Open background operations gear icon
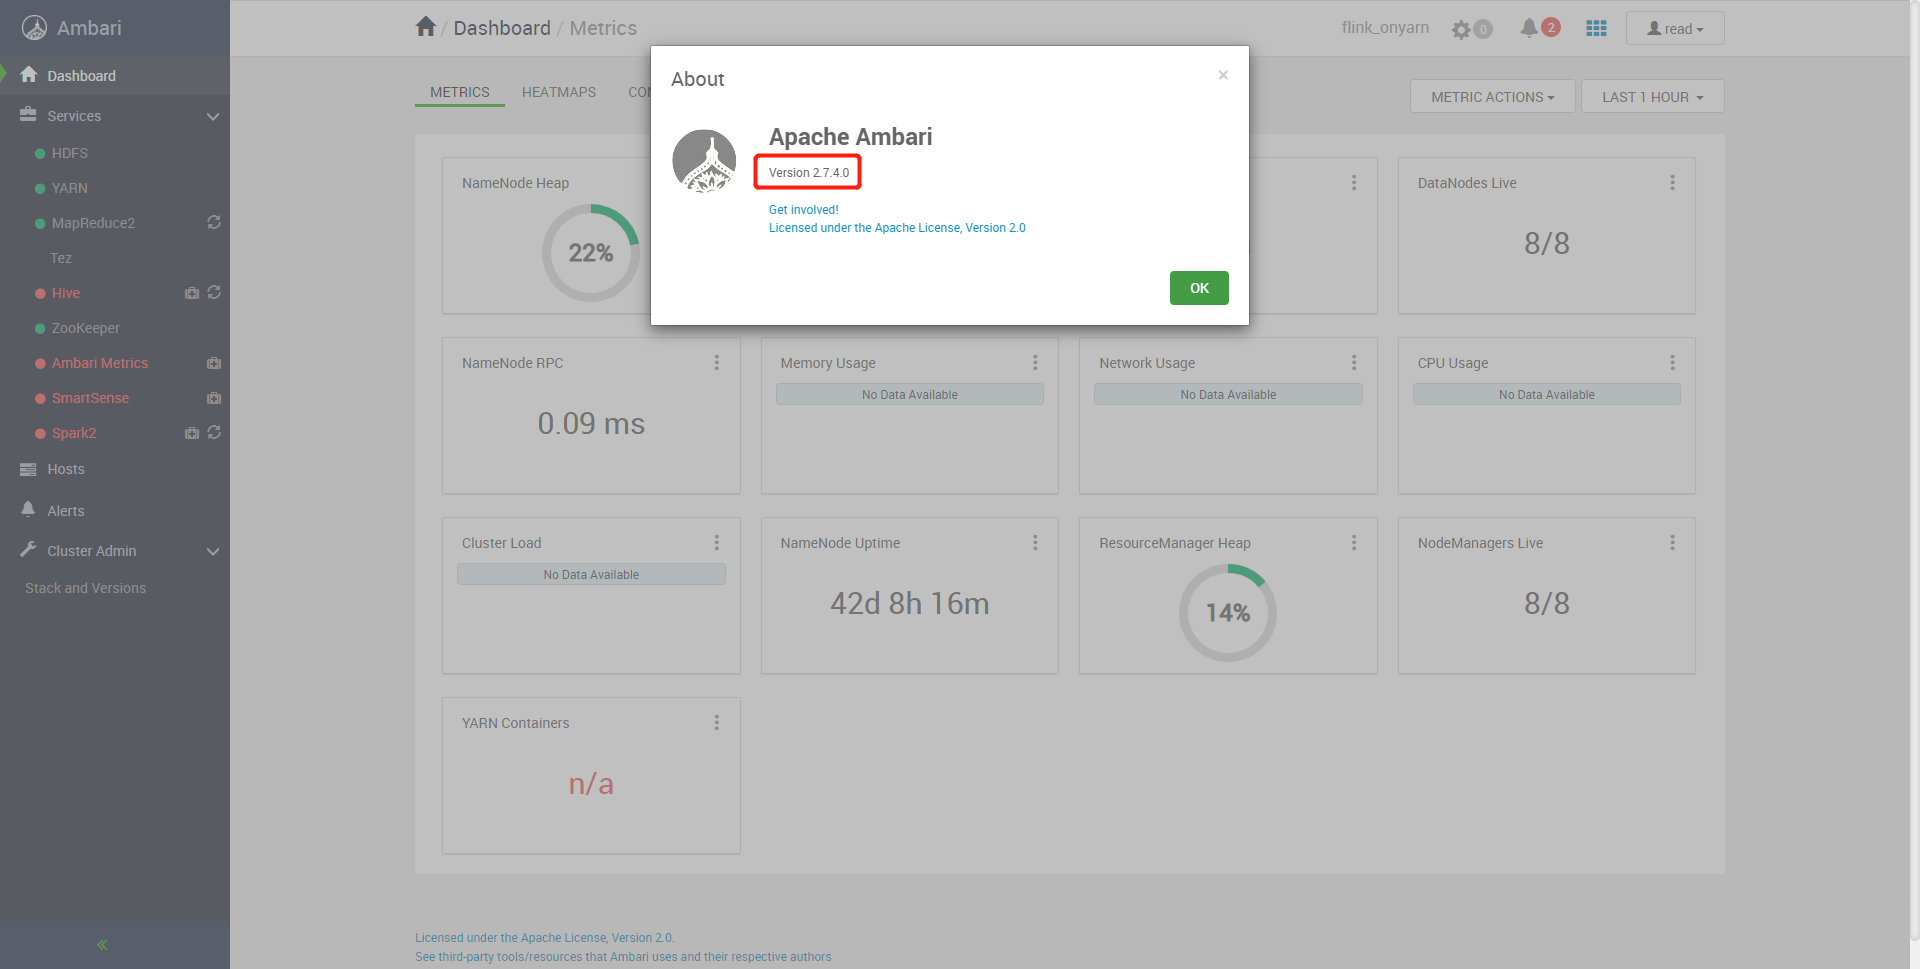Viewport: 1920px width, 969px height. coord(1462,29)
